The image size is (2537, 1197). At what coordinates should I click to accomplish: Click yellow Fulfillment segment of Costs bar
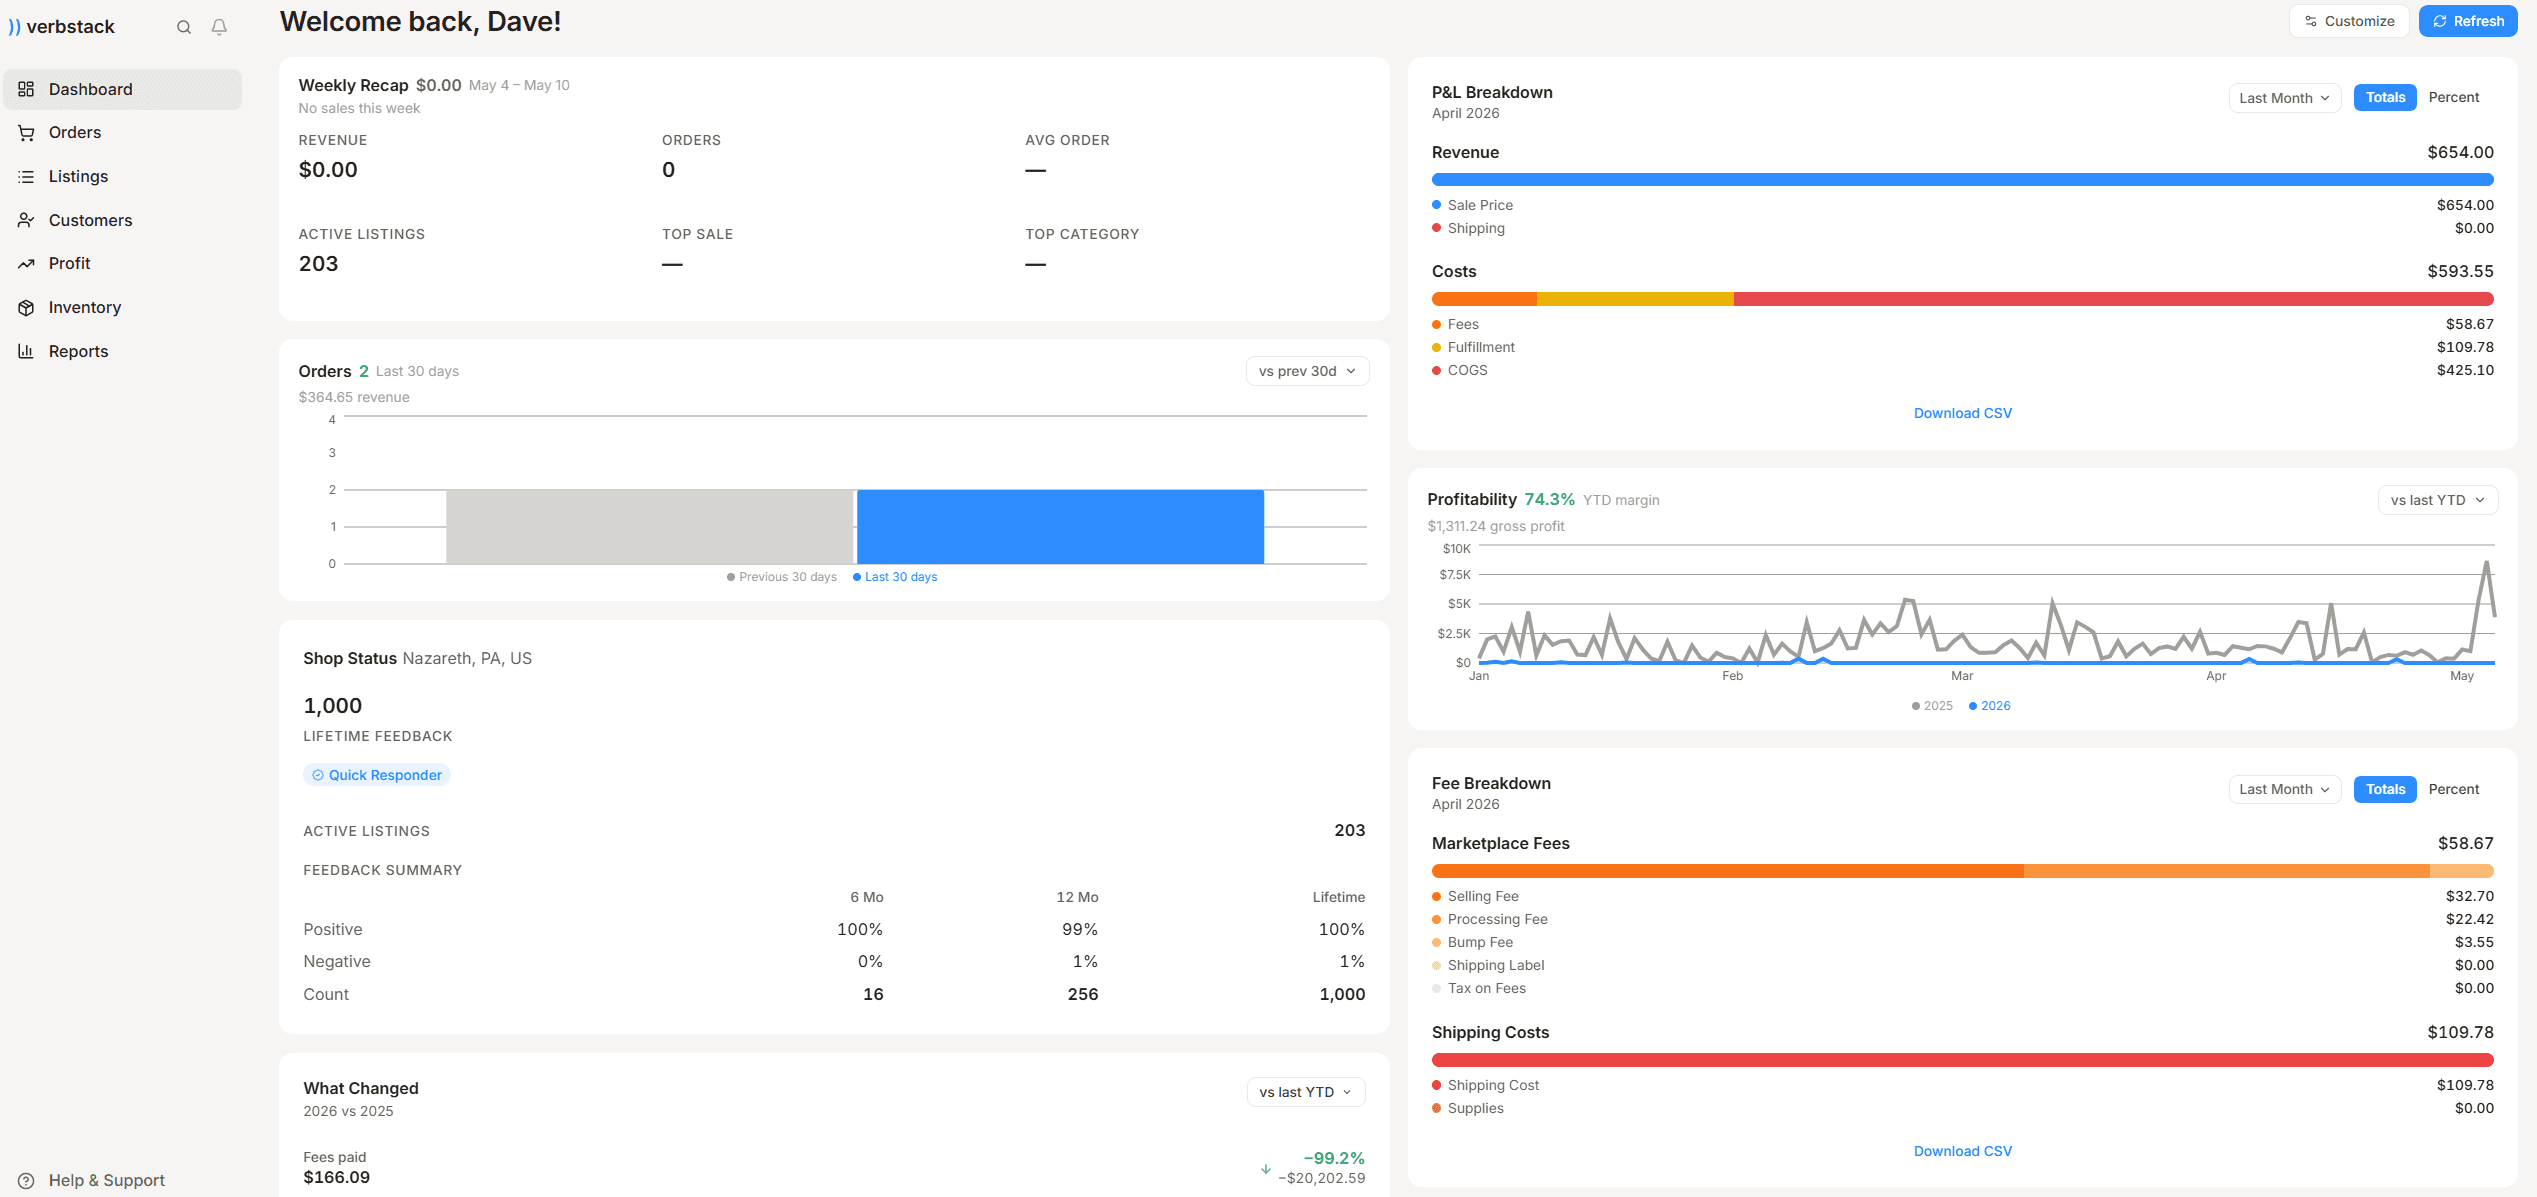coord(1635,299)
